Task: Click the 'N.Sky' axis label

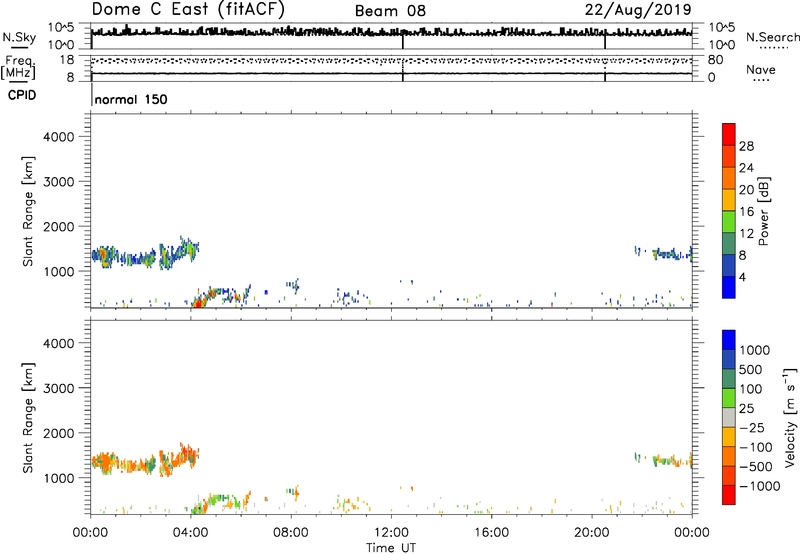Action: pyautogui.click(x=19, y=37)
